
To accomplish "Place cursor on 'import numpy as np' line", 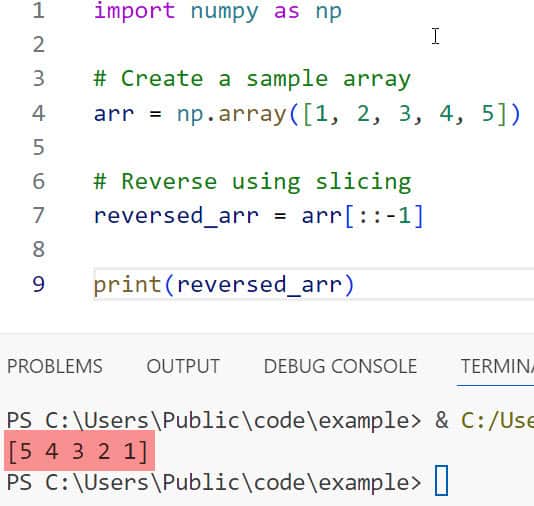I will pos(218,12).
